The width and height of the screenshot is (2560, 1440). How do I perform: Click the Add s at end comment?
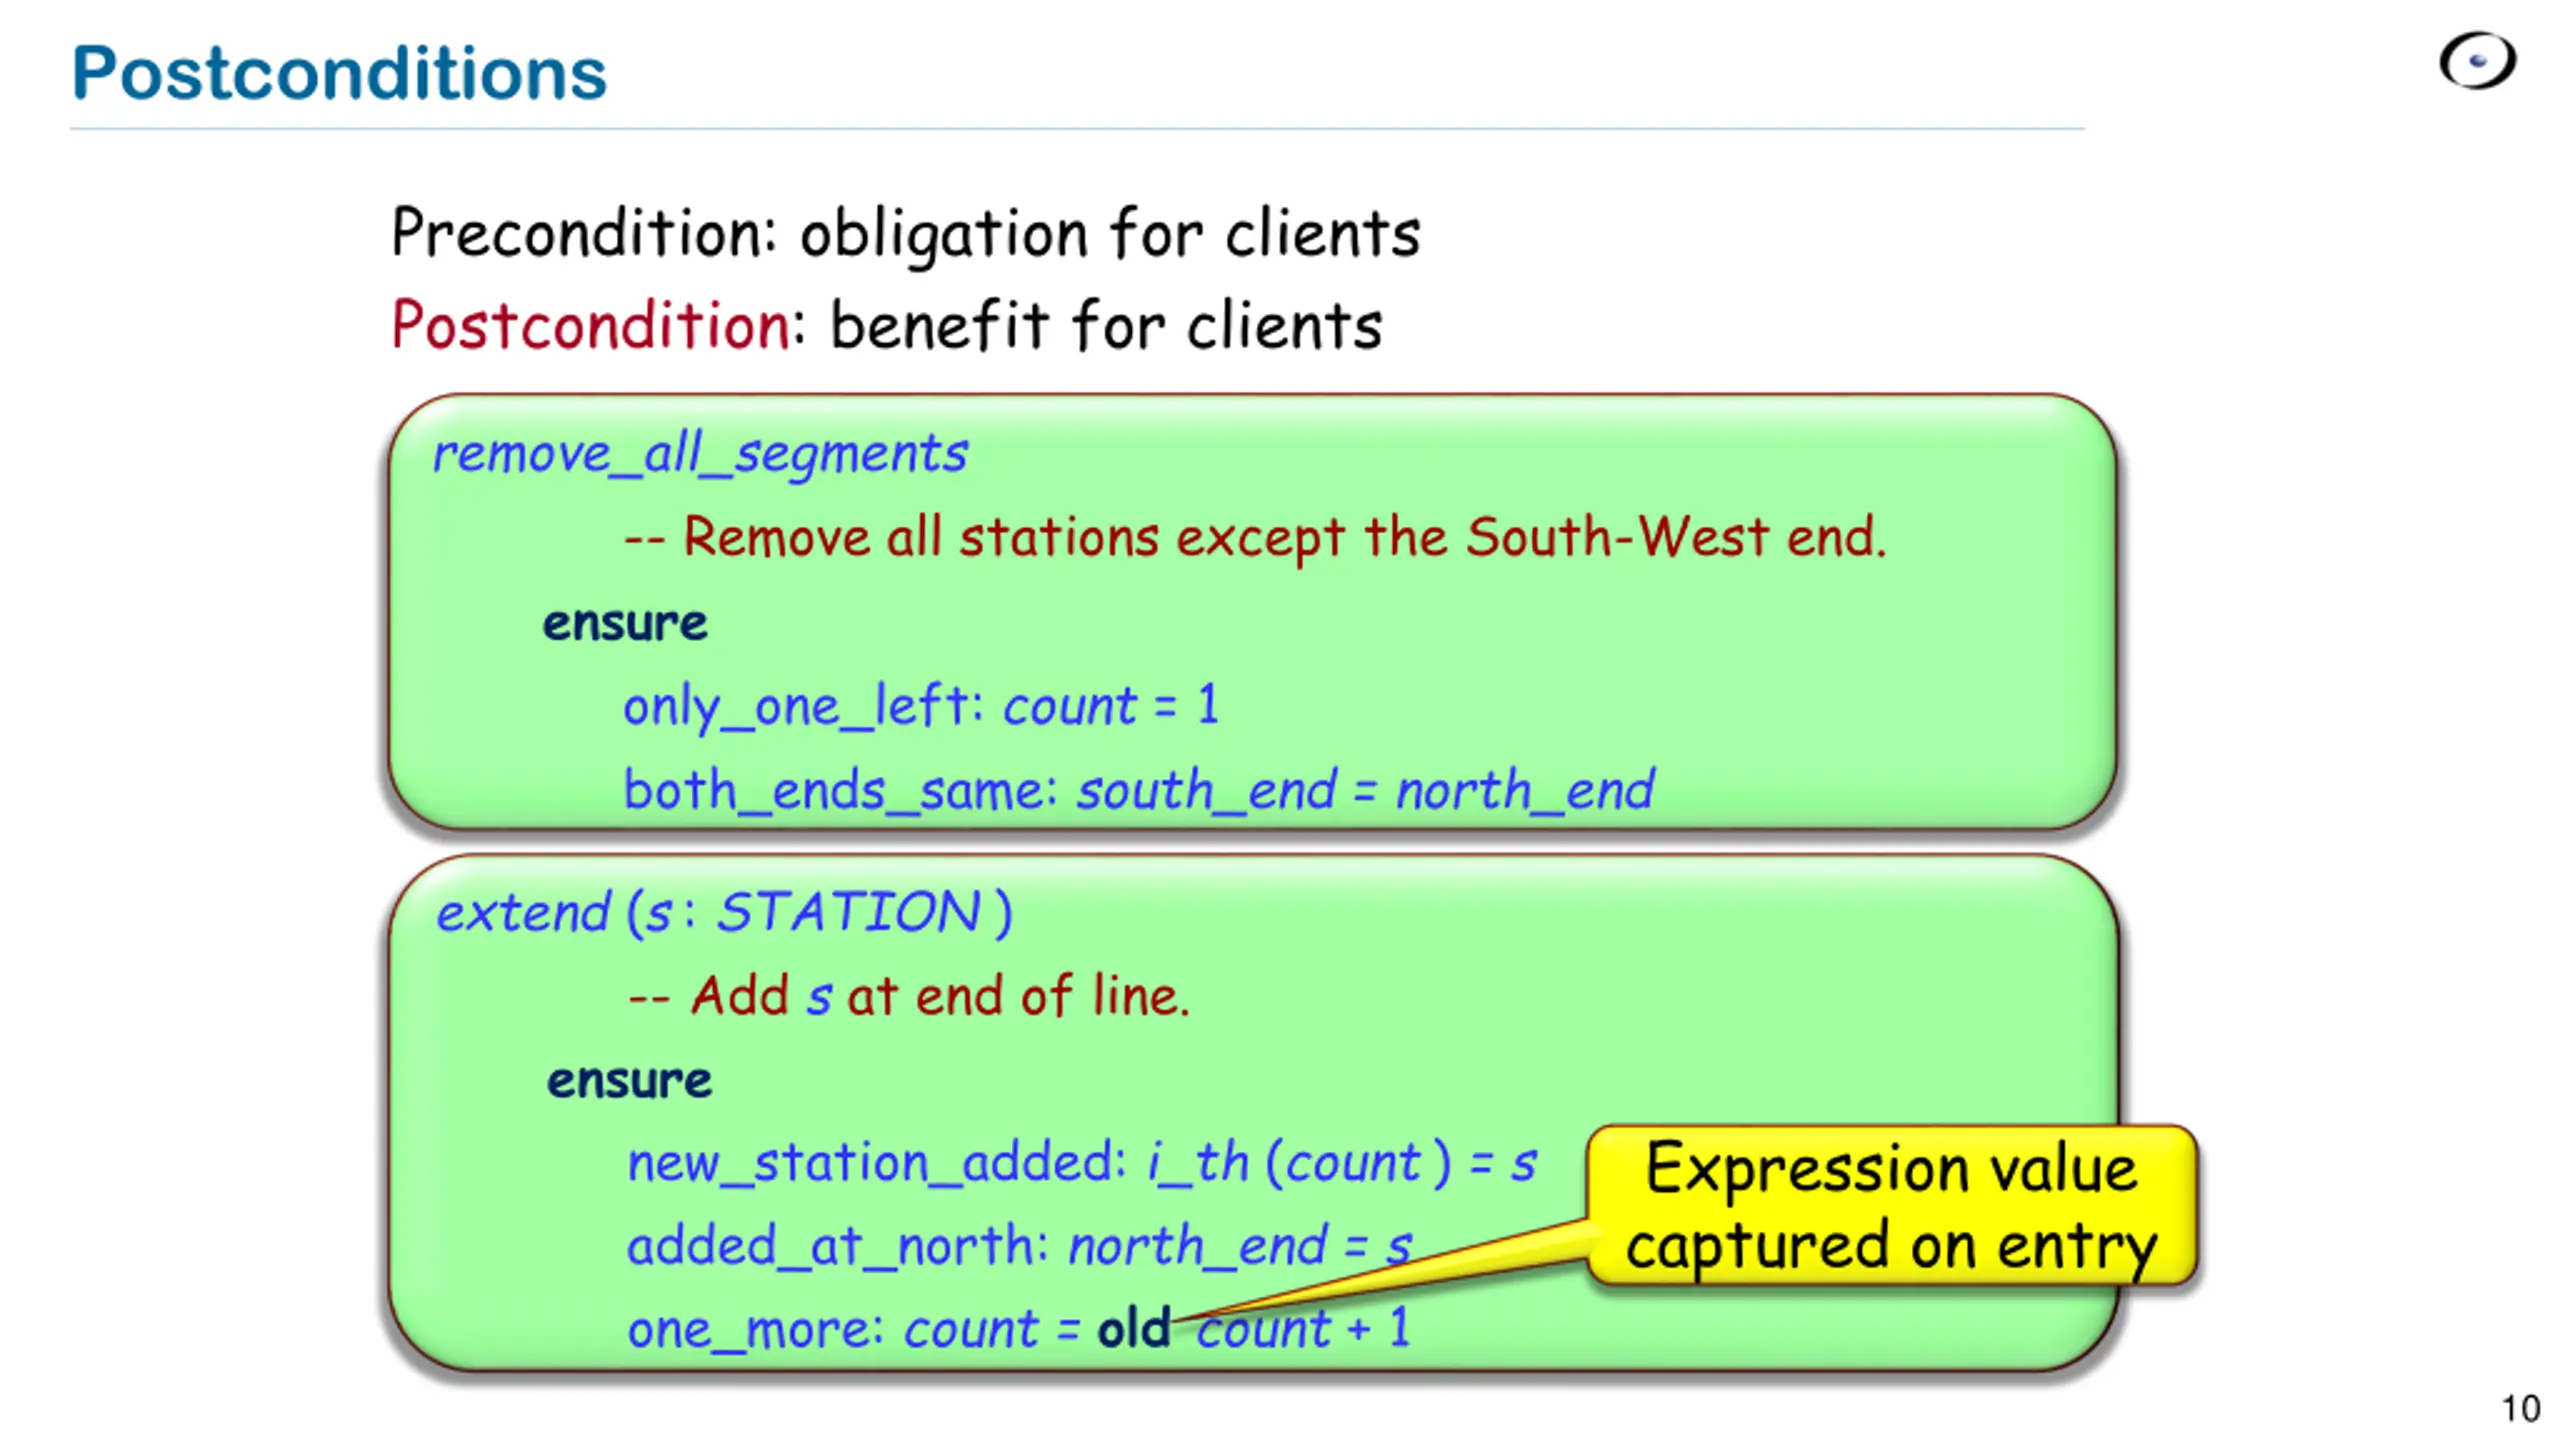(x=908, y=996)
